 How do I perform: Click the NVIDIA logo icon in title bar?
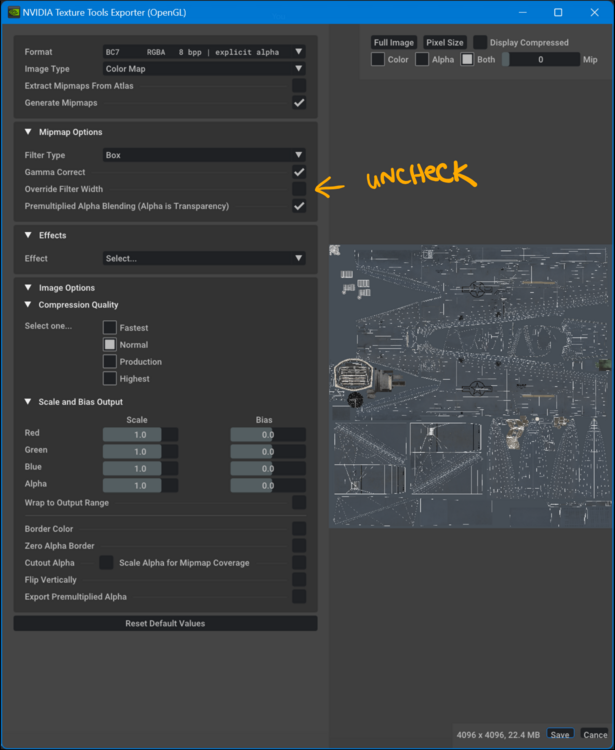coord(13,12)
